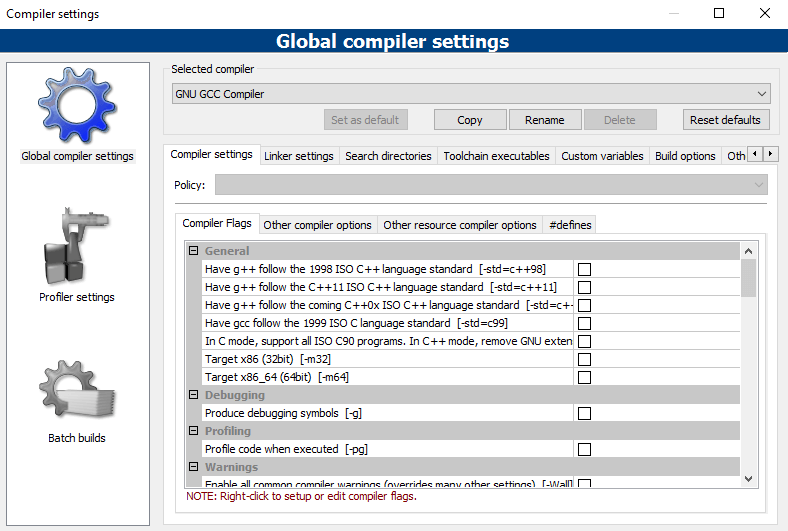Viewport: 788px width, 531px height.
Task: Switch to the Linker settings tab
Action: [298, 156]
